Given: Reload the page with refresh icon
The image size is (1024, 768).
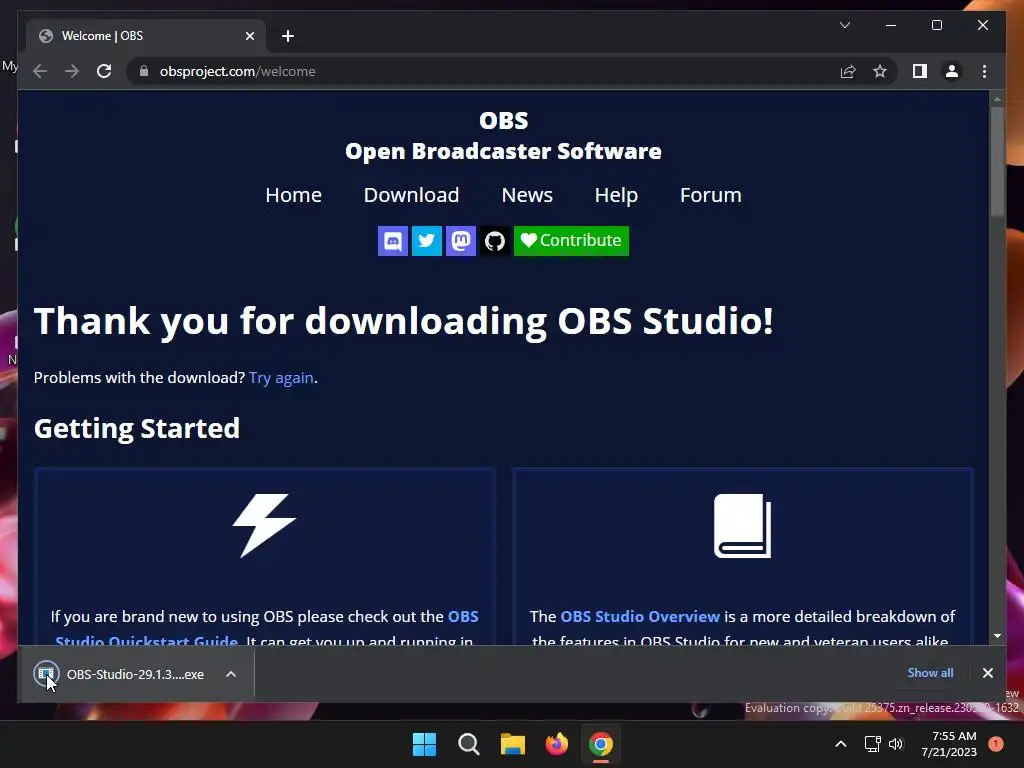Looking at the screenshot, I should tap(104, 71).
